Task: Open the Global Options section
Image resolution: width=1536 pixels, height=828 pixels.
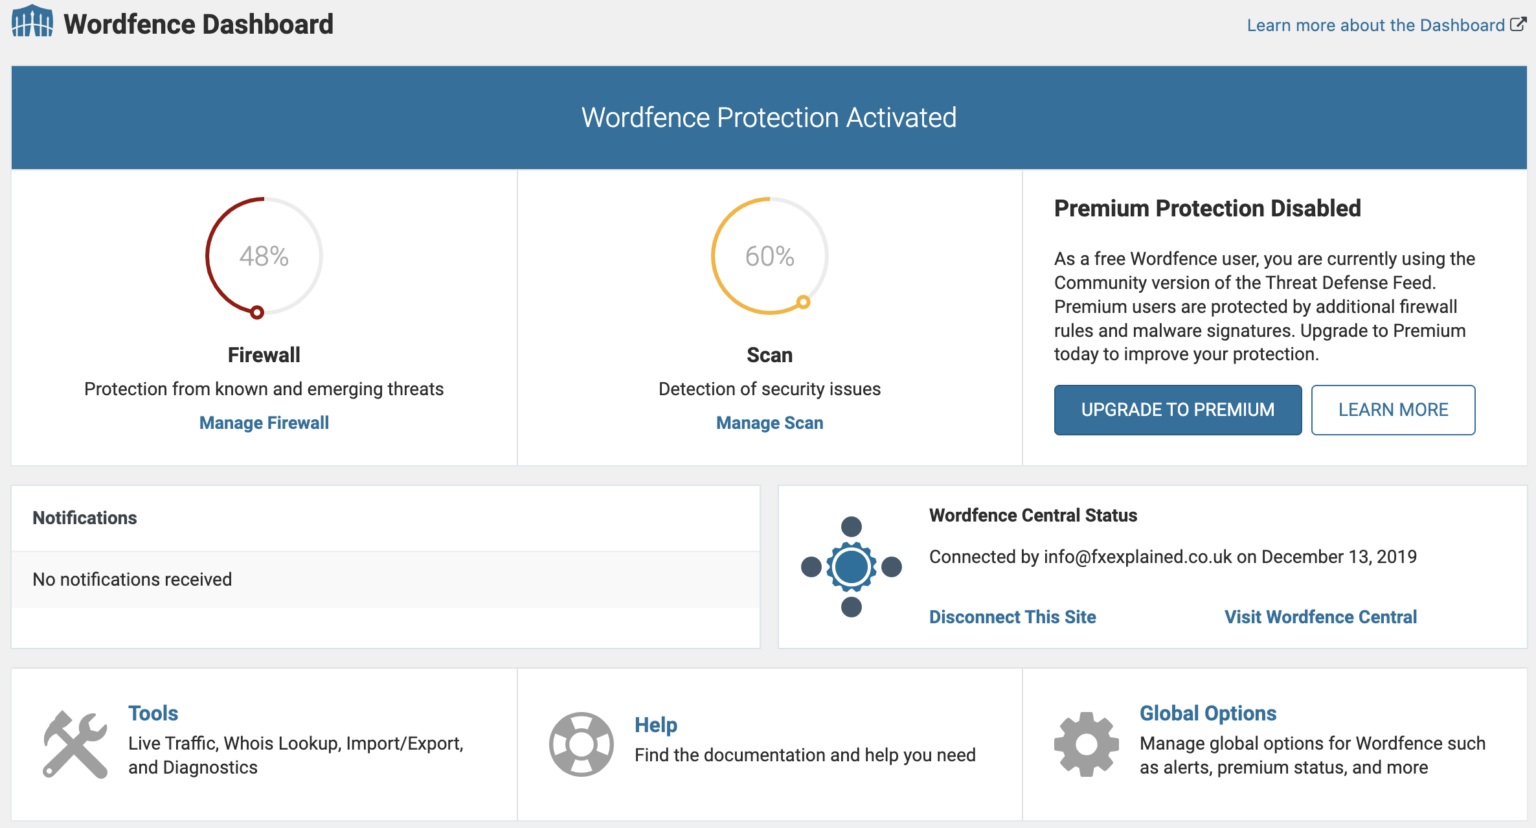Action: coord(1207,713)
